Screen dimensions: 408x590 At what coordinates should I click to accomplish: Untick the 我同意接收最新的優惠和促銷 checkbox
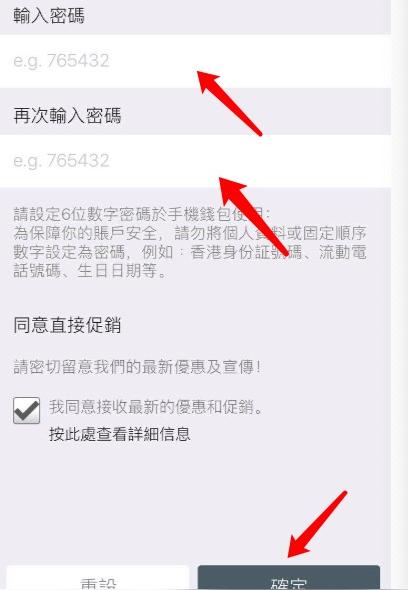pyautogui.click(x=26, y=410)
